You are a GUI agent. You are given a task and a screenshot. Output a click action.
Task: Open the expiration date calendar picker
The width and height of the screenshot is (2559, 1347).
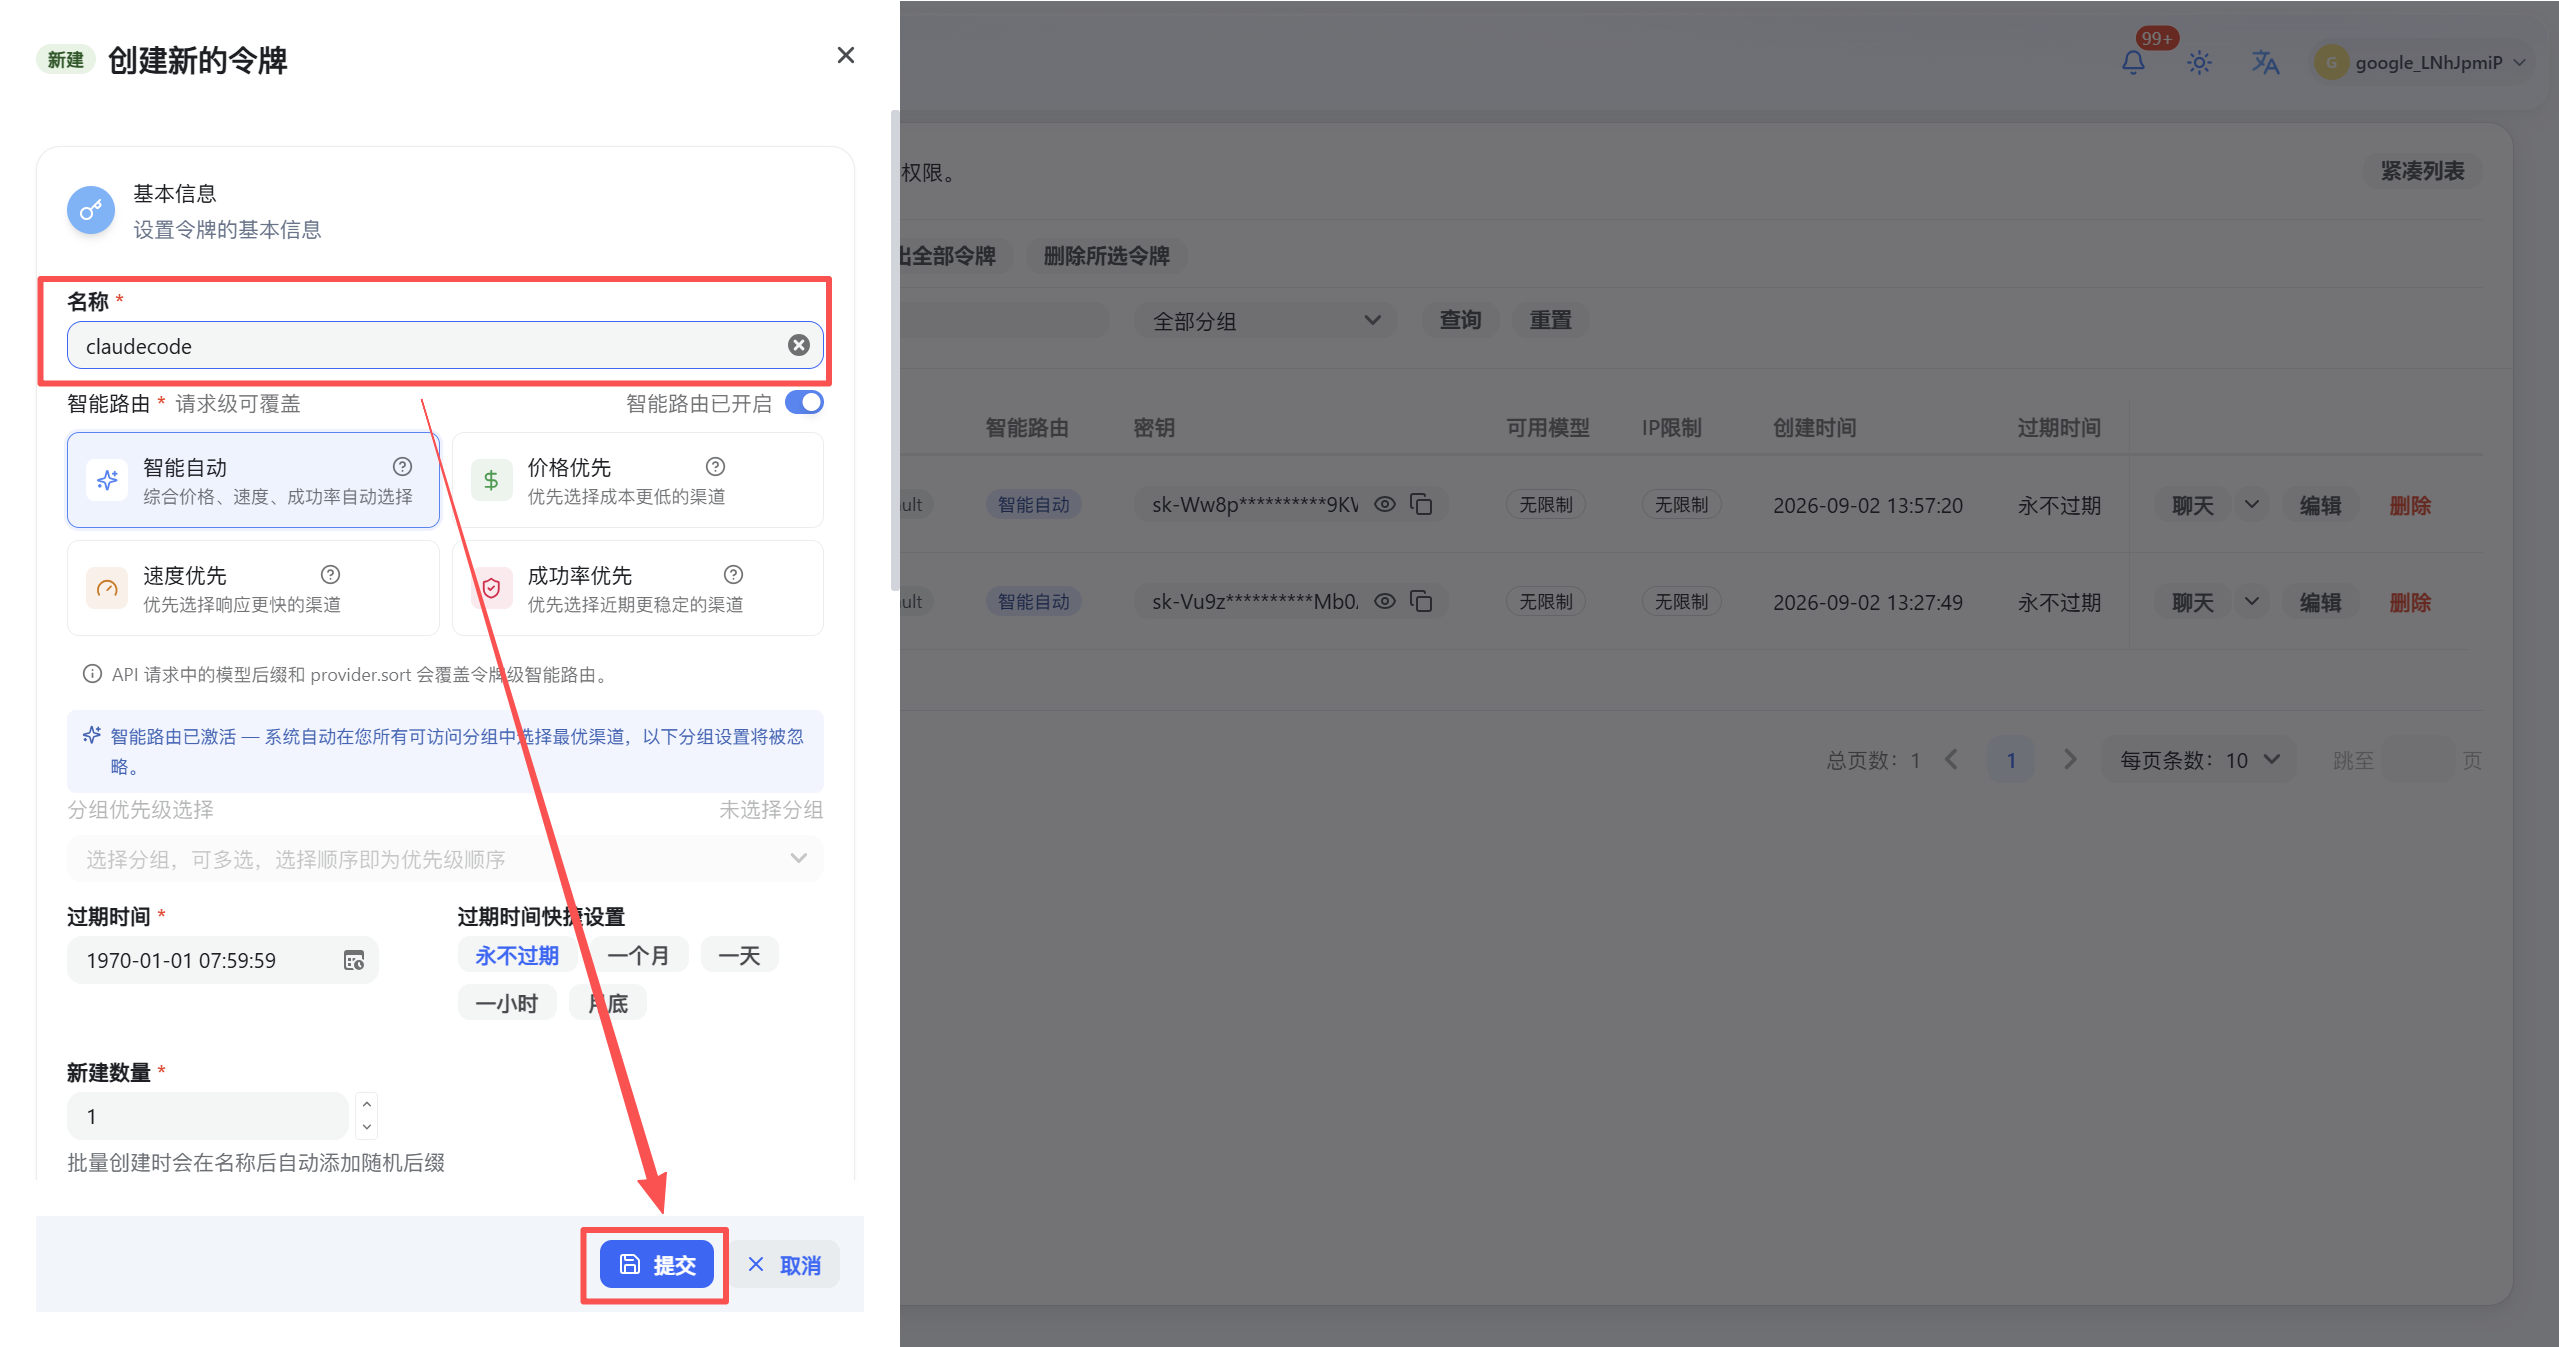[x=354, y=960]
